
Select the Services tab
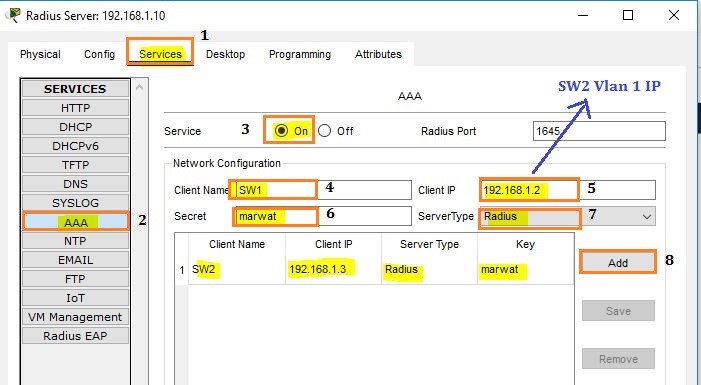pyautogui.click(x=160, y=54)
